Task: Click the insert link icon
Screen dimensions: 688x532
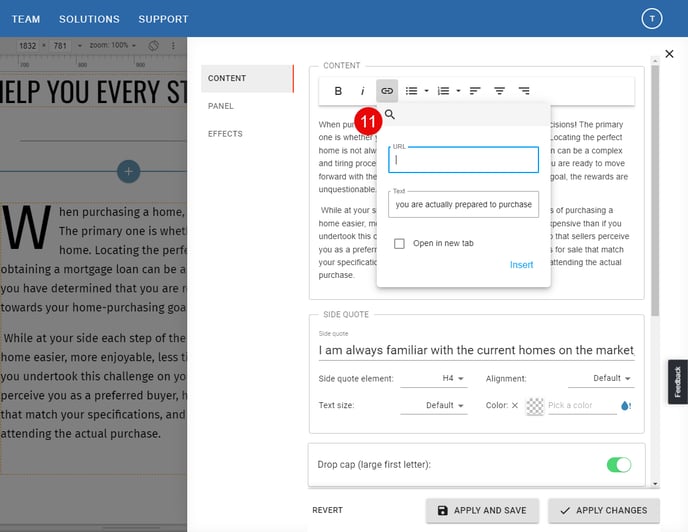Action: pos(387,91)
